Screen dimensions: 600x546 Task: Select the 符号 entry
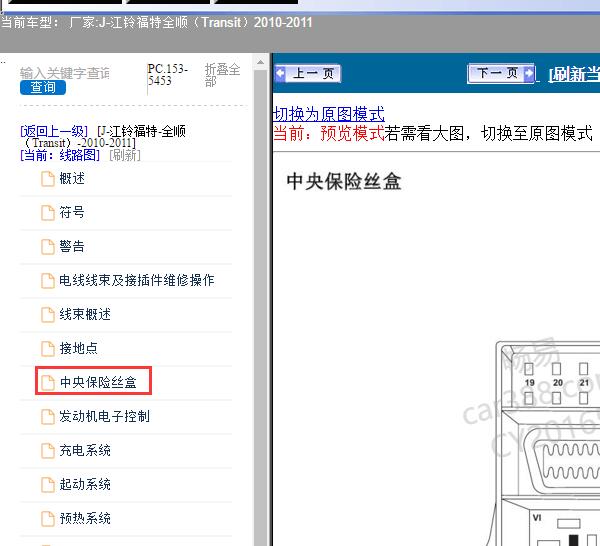[72, 212]
